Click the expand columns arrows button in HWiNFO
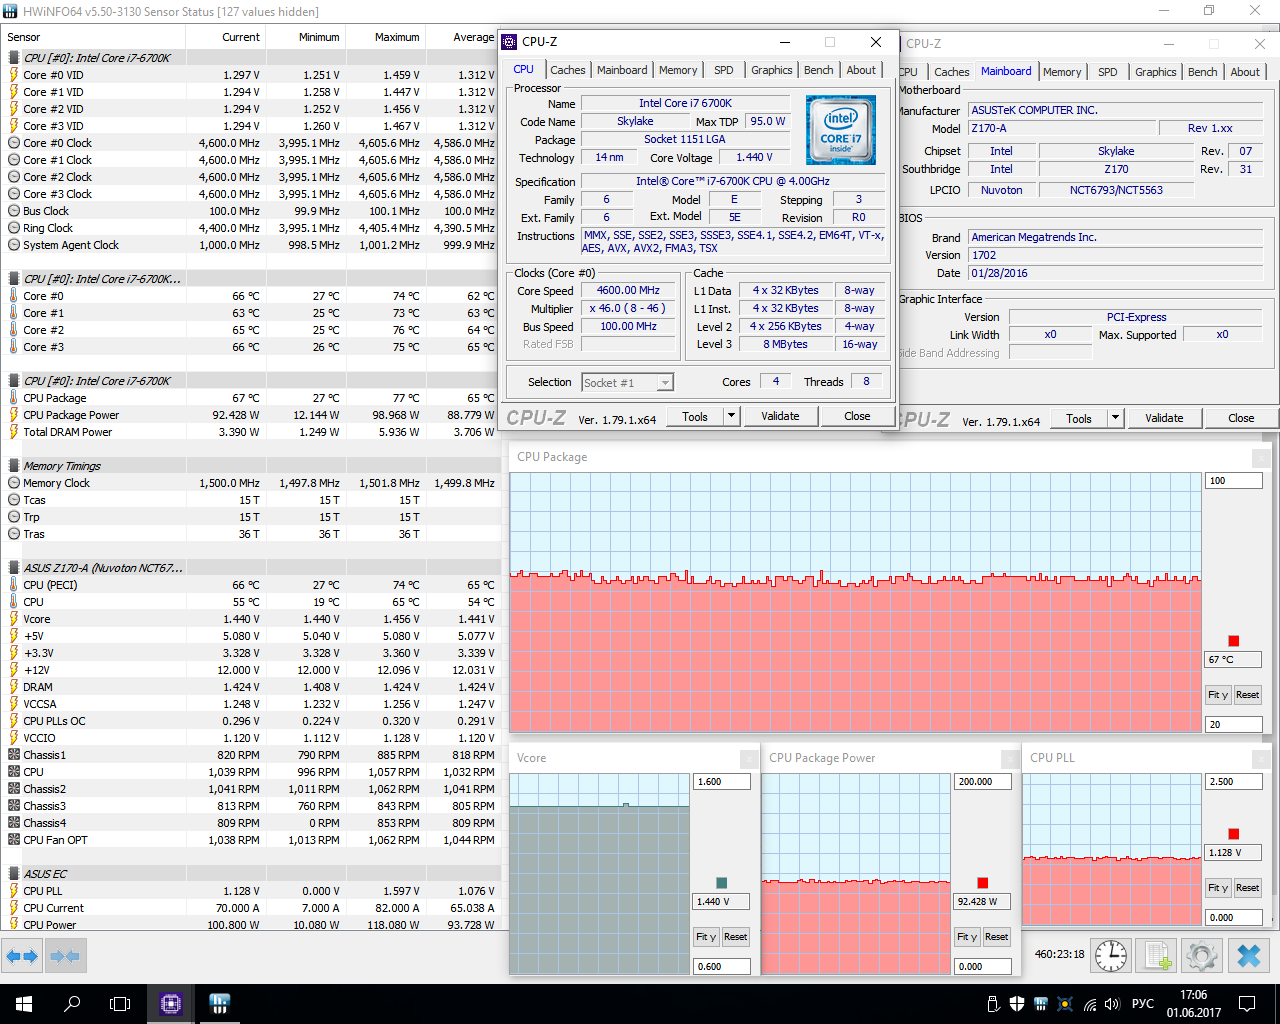Screen dimensions: 1280x1024 (22, 957)
